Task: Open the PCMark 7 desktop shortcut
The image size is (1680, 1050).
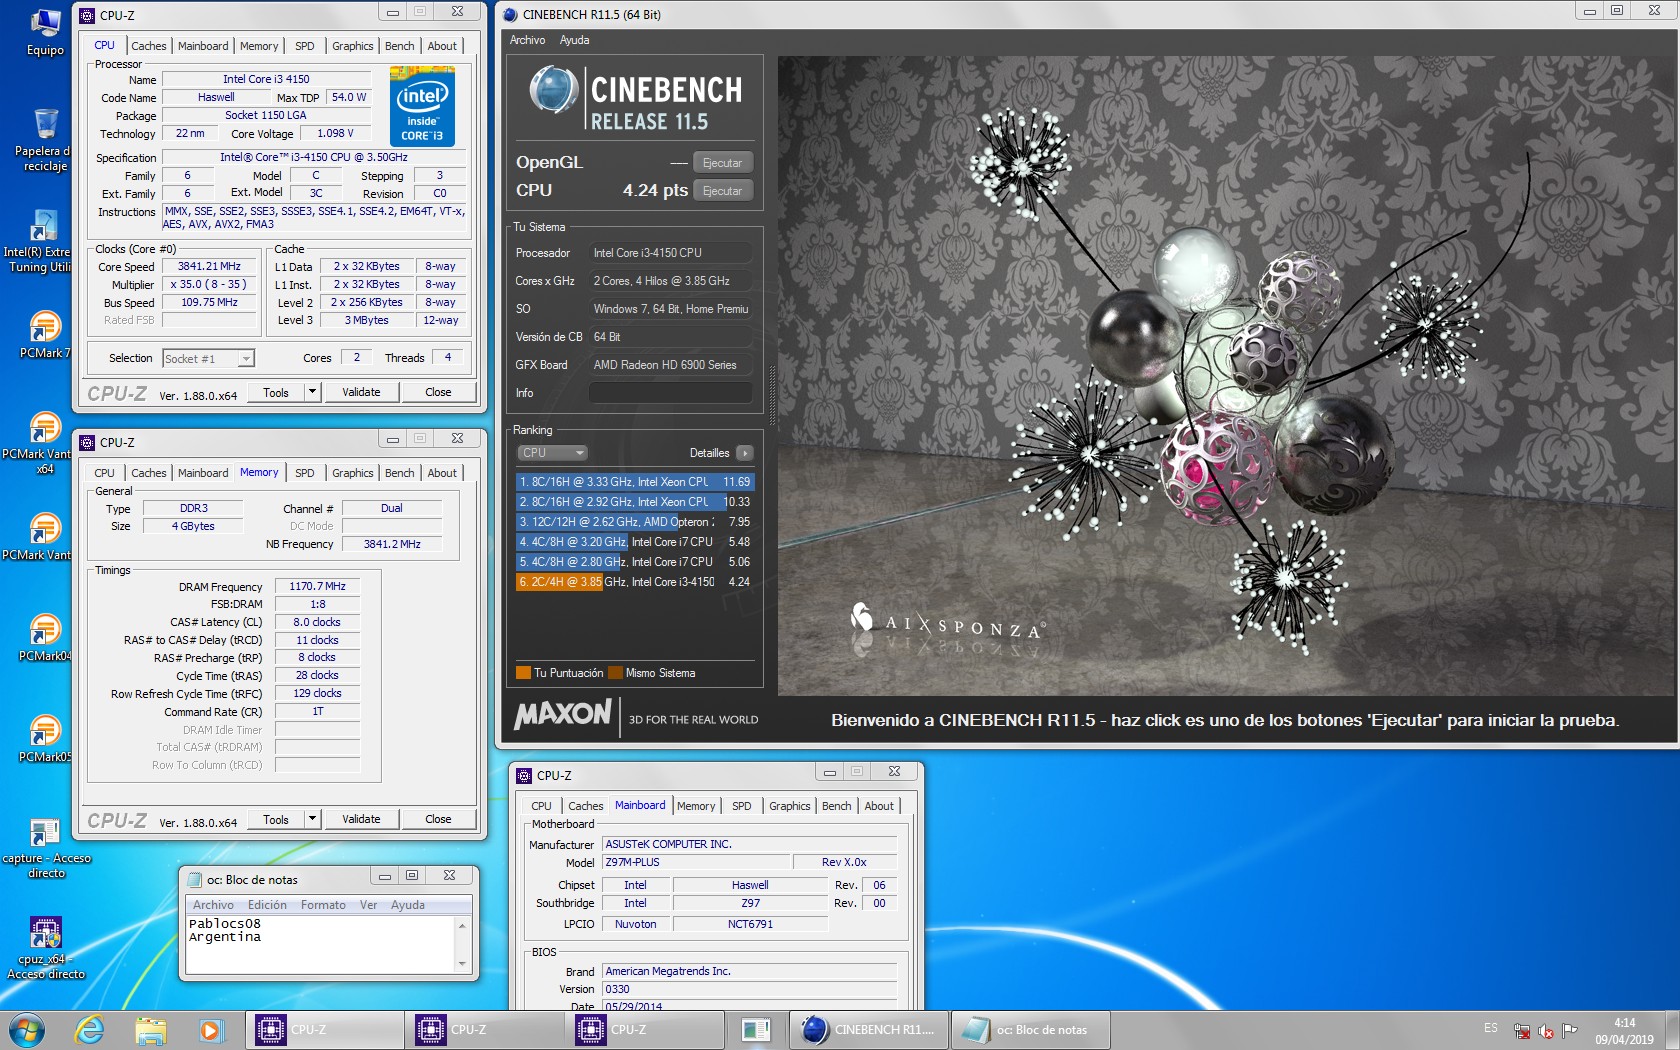Action: coord(45,334)
